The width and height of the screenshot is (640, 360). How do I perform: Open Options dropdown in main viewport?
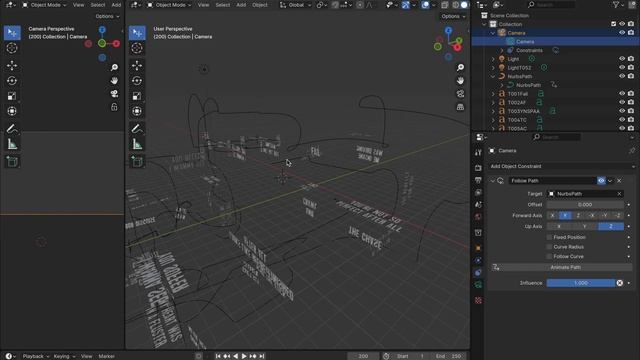(x=453, y=16)
